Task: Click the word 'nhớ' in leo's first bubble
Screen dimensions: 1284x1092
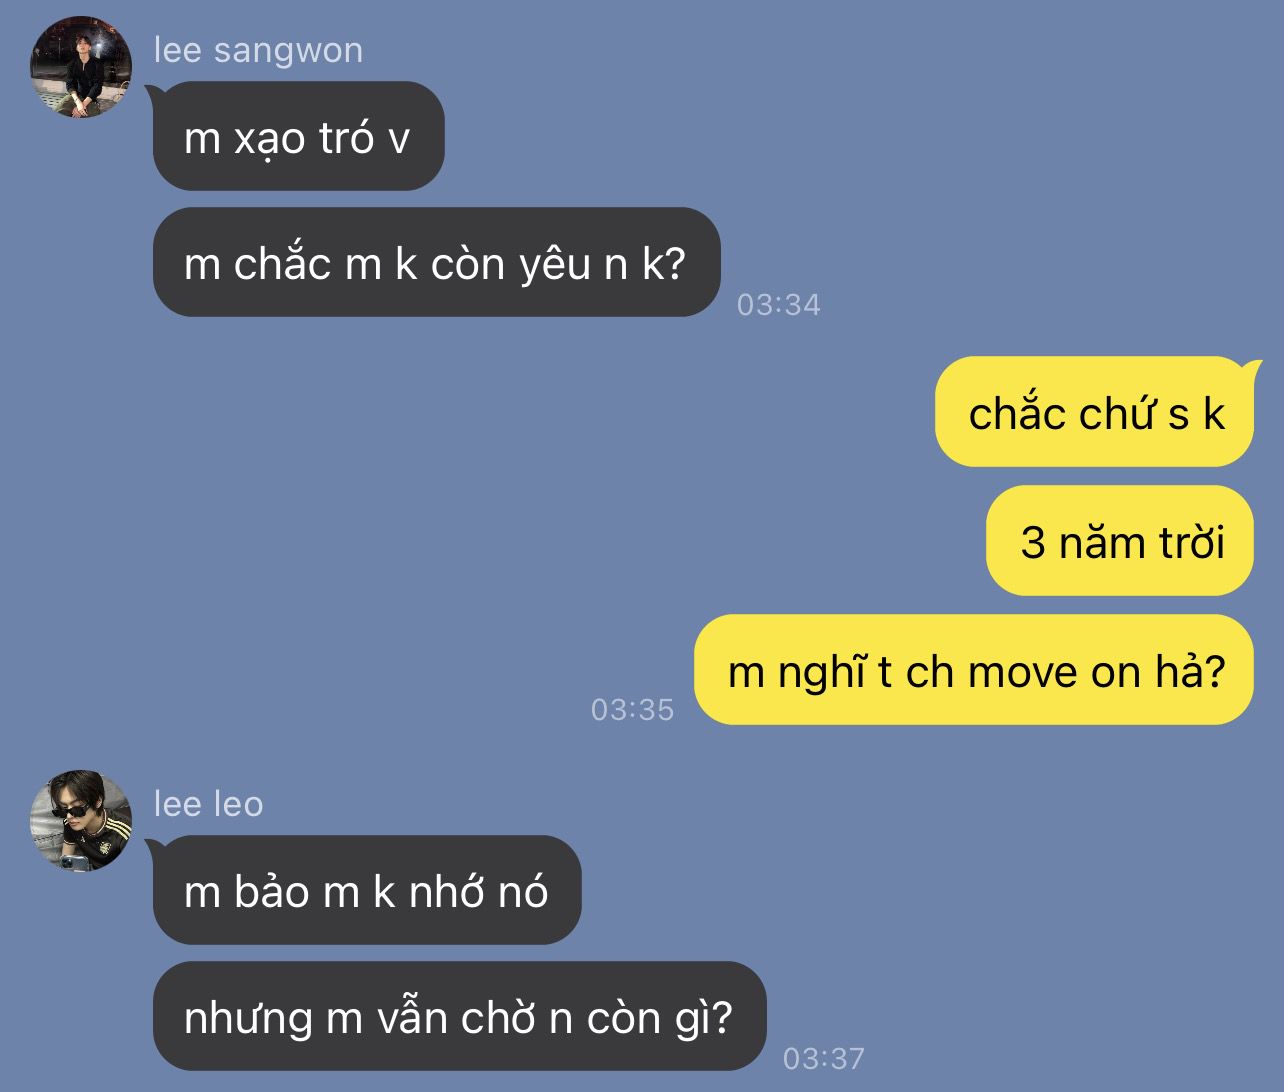Action: (x=438, y=890)
